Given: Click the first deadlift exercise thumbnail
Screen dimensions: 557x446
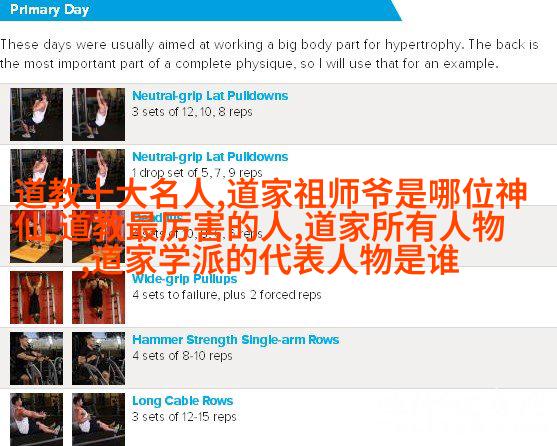Looking at the screenshot, I should pyautogui.click(x=37, y=236).
